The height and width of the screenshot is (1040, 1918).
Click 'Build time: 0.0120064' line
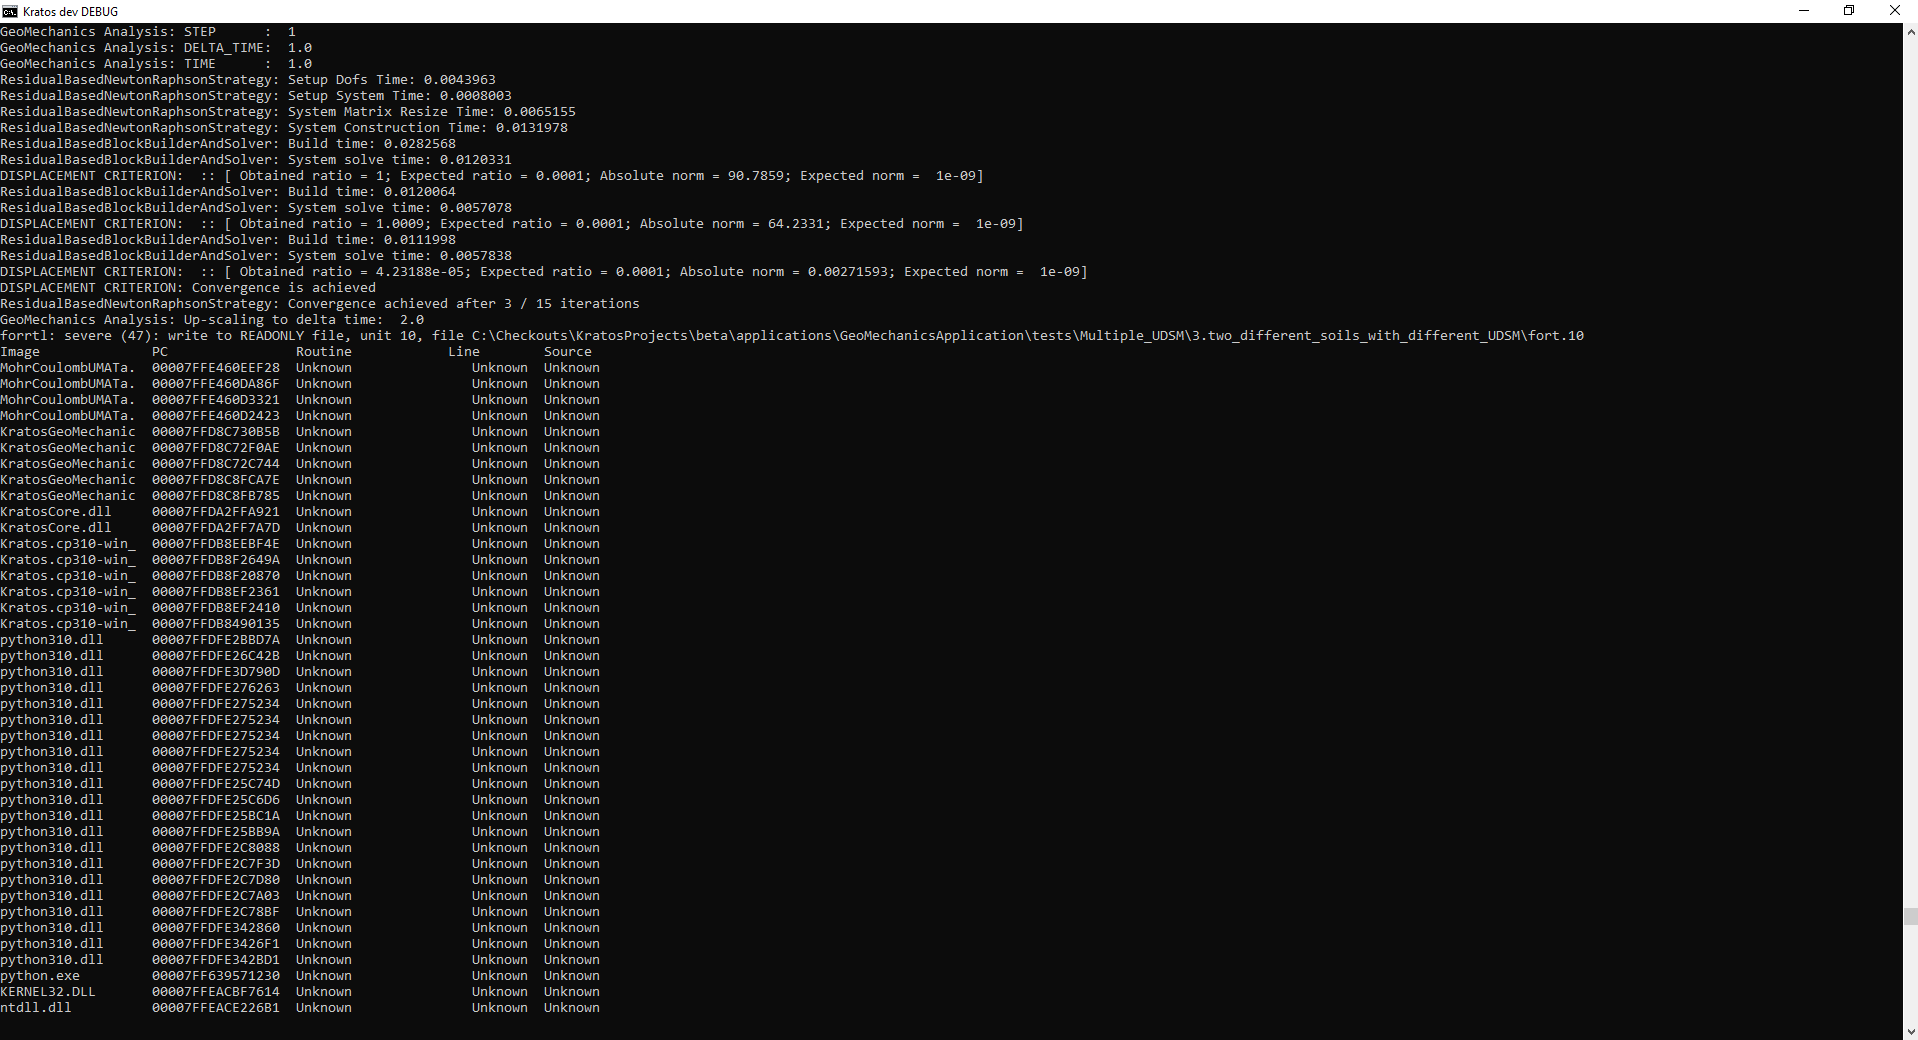coord(228,192)
